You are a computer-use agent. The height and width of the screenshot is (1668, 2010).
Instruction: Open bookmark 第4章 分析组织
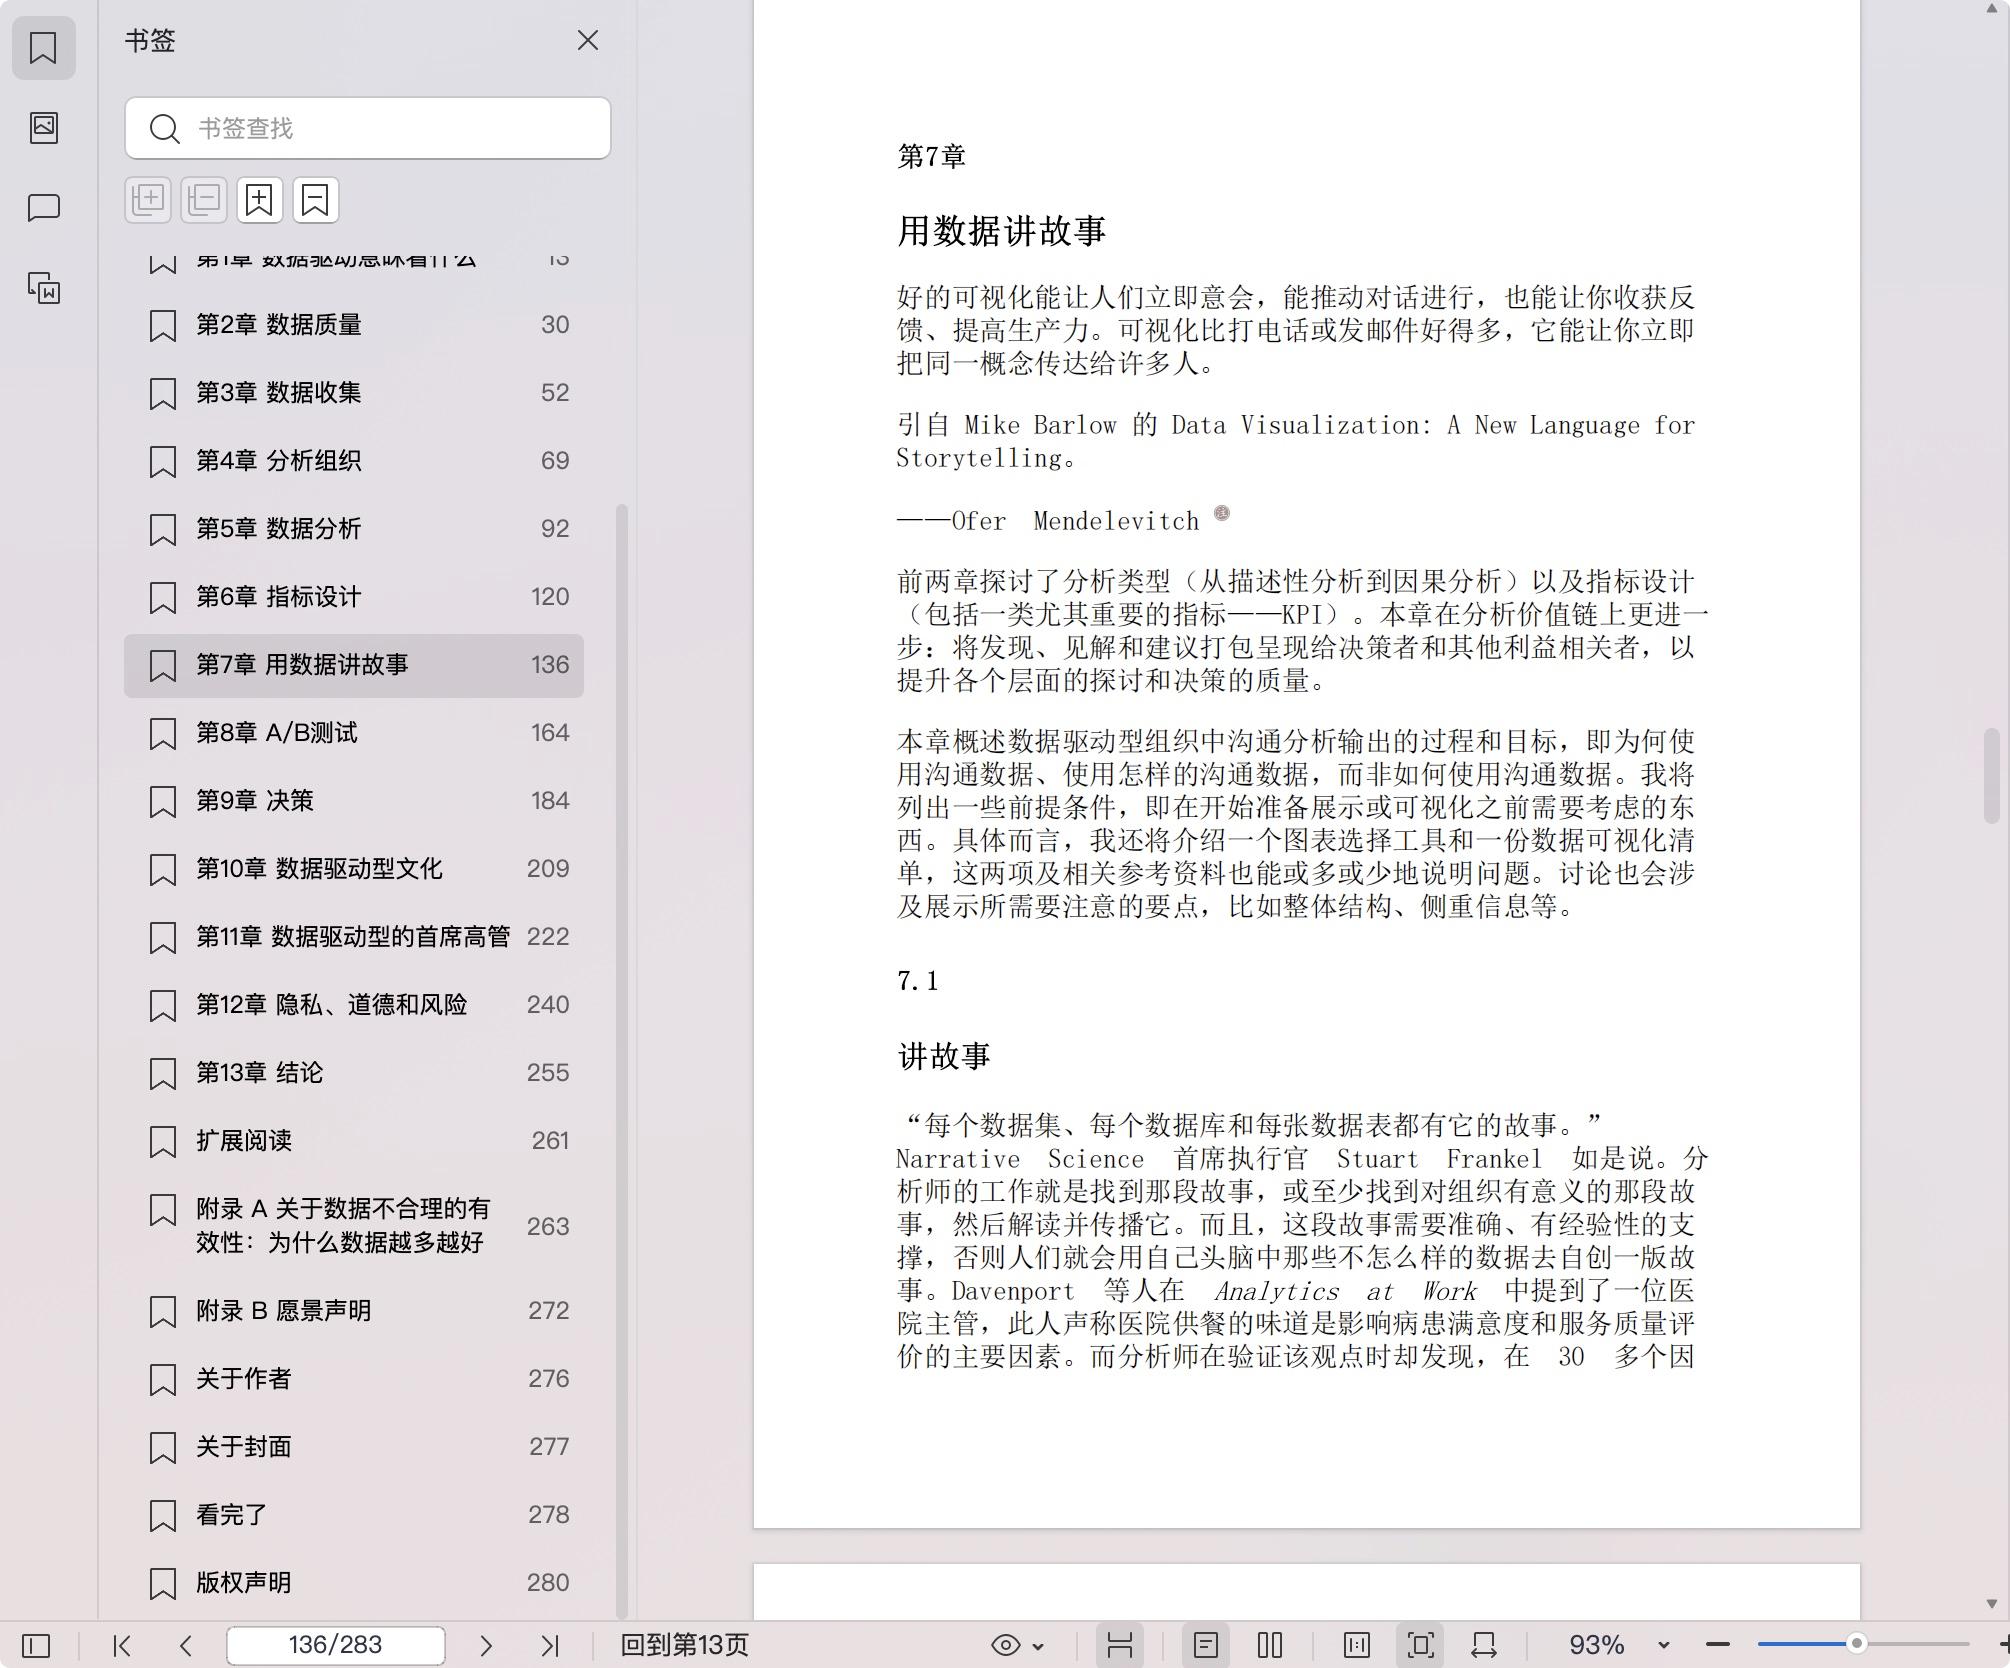click(354, 461)
